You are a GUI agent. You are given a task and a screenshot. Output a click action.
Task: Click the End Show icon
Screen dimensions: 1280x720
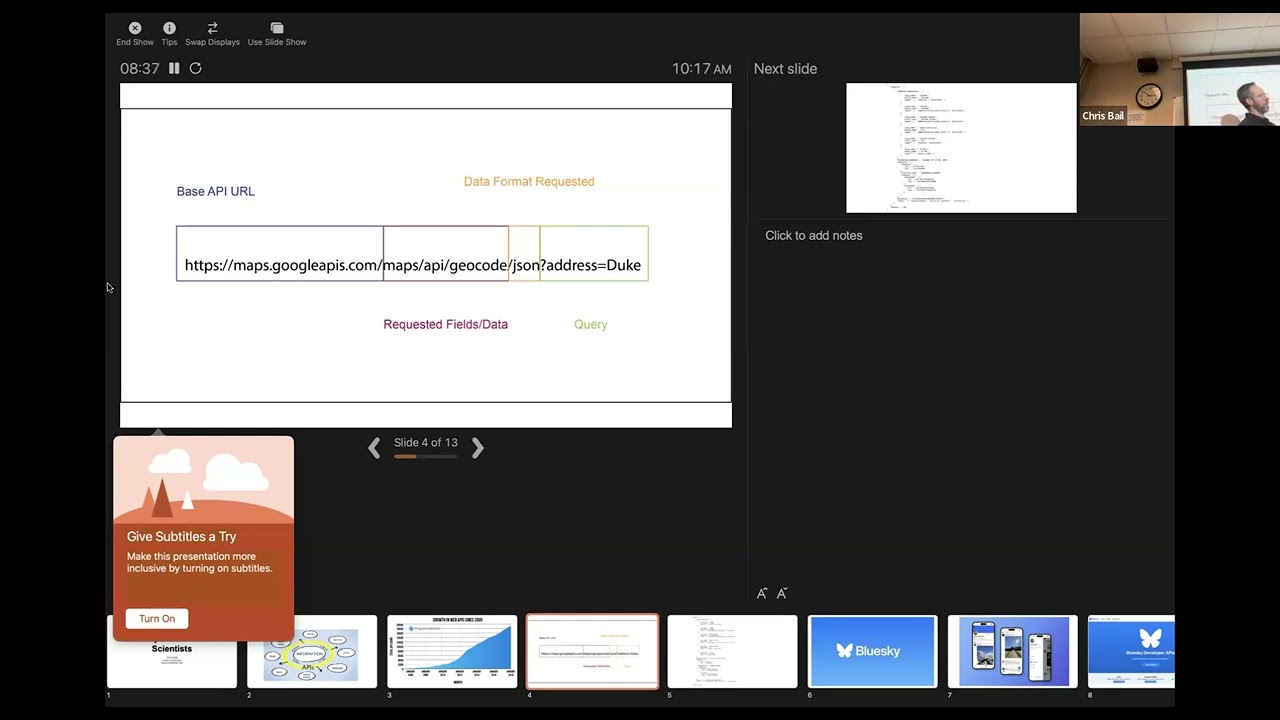pyautogui.click(x=135, y=28)
